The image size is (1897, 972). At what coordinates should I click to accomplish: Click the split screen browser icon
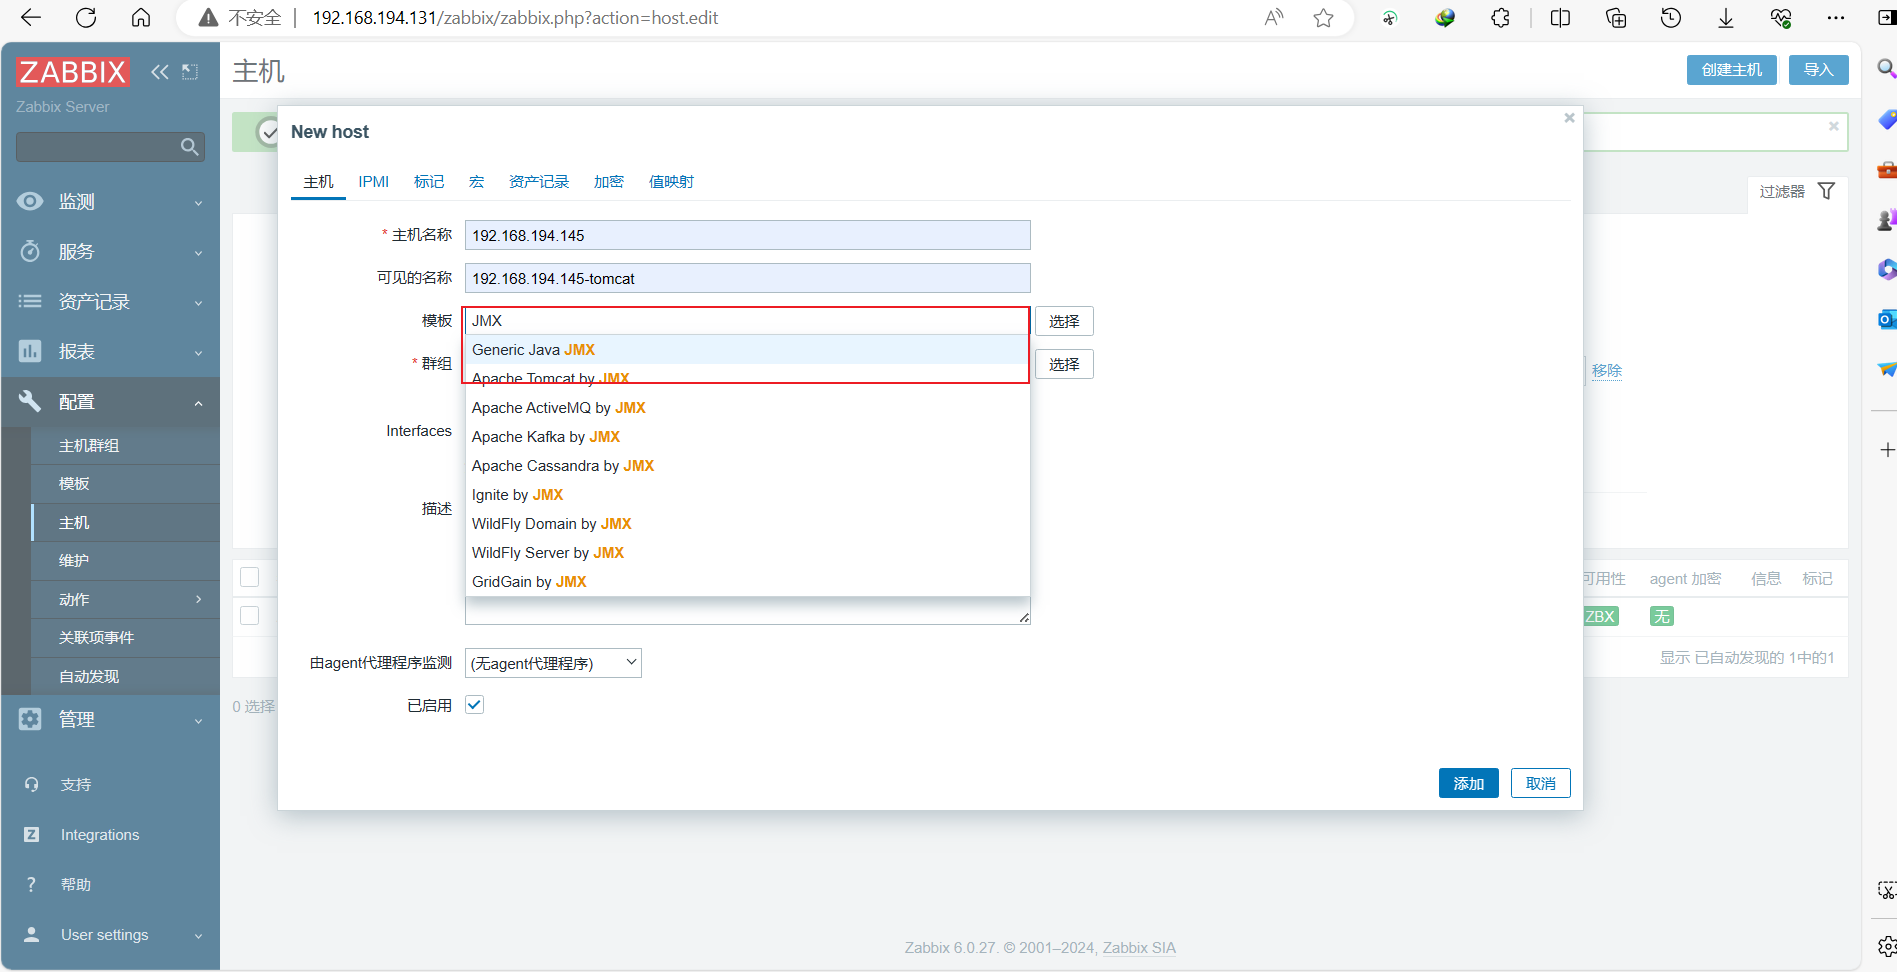[x=1560, y=18]
